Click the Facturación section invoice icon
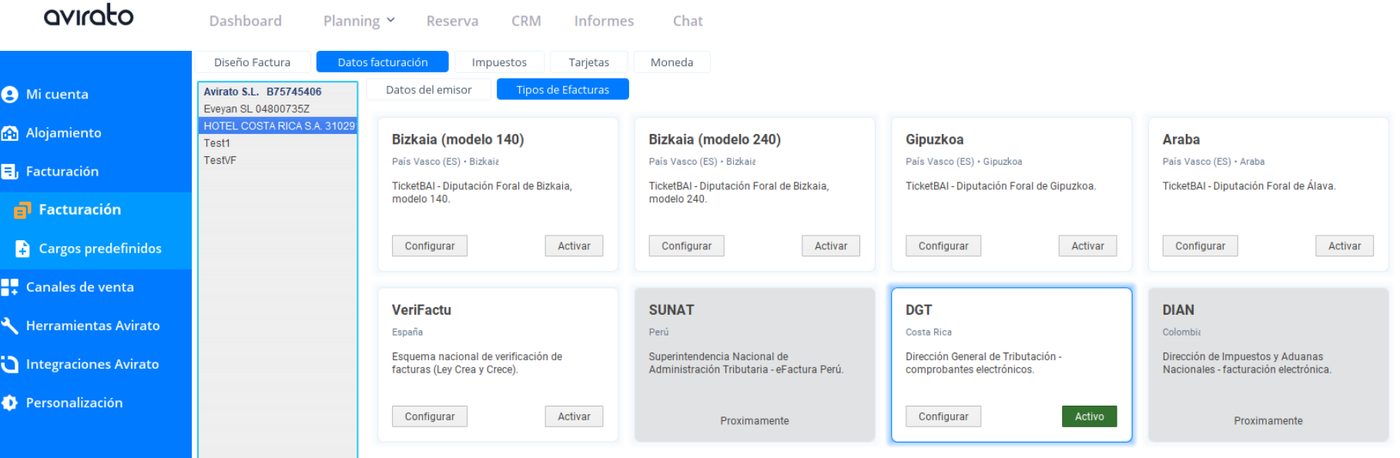This screenshot has width=1400, height=458. 10,172
